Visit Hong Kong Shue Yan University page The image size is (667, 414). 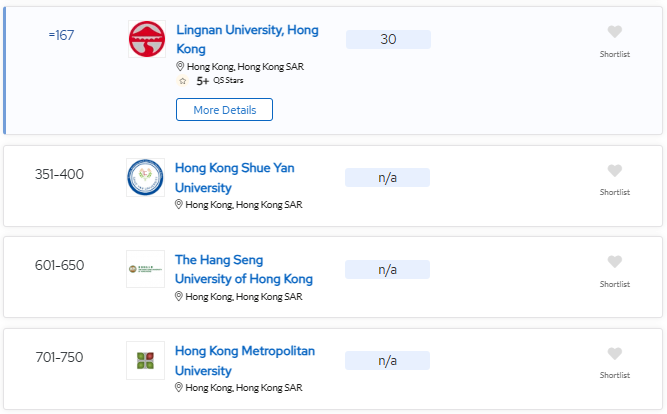click(x=234, y=177)
